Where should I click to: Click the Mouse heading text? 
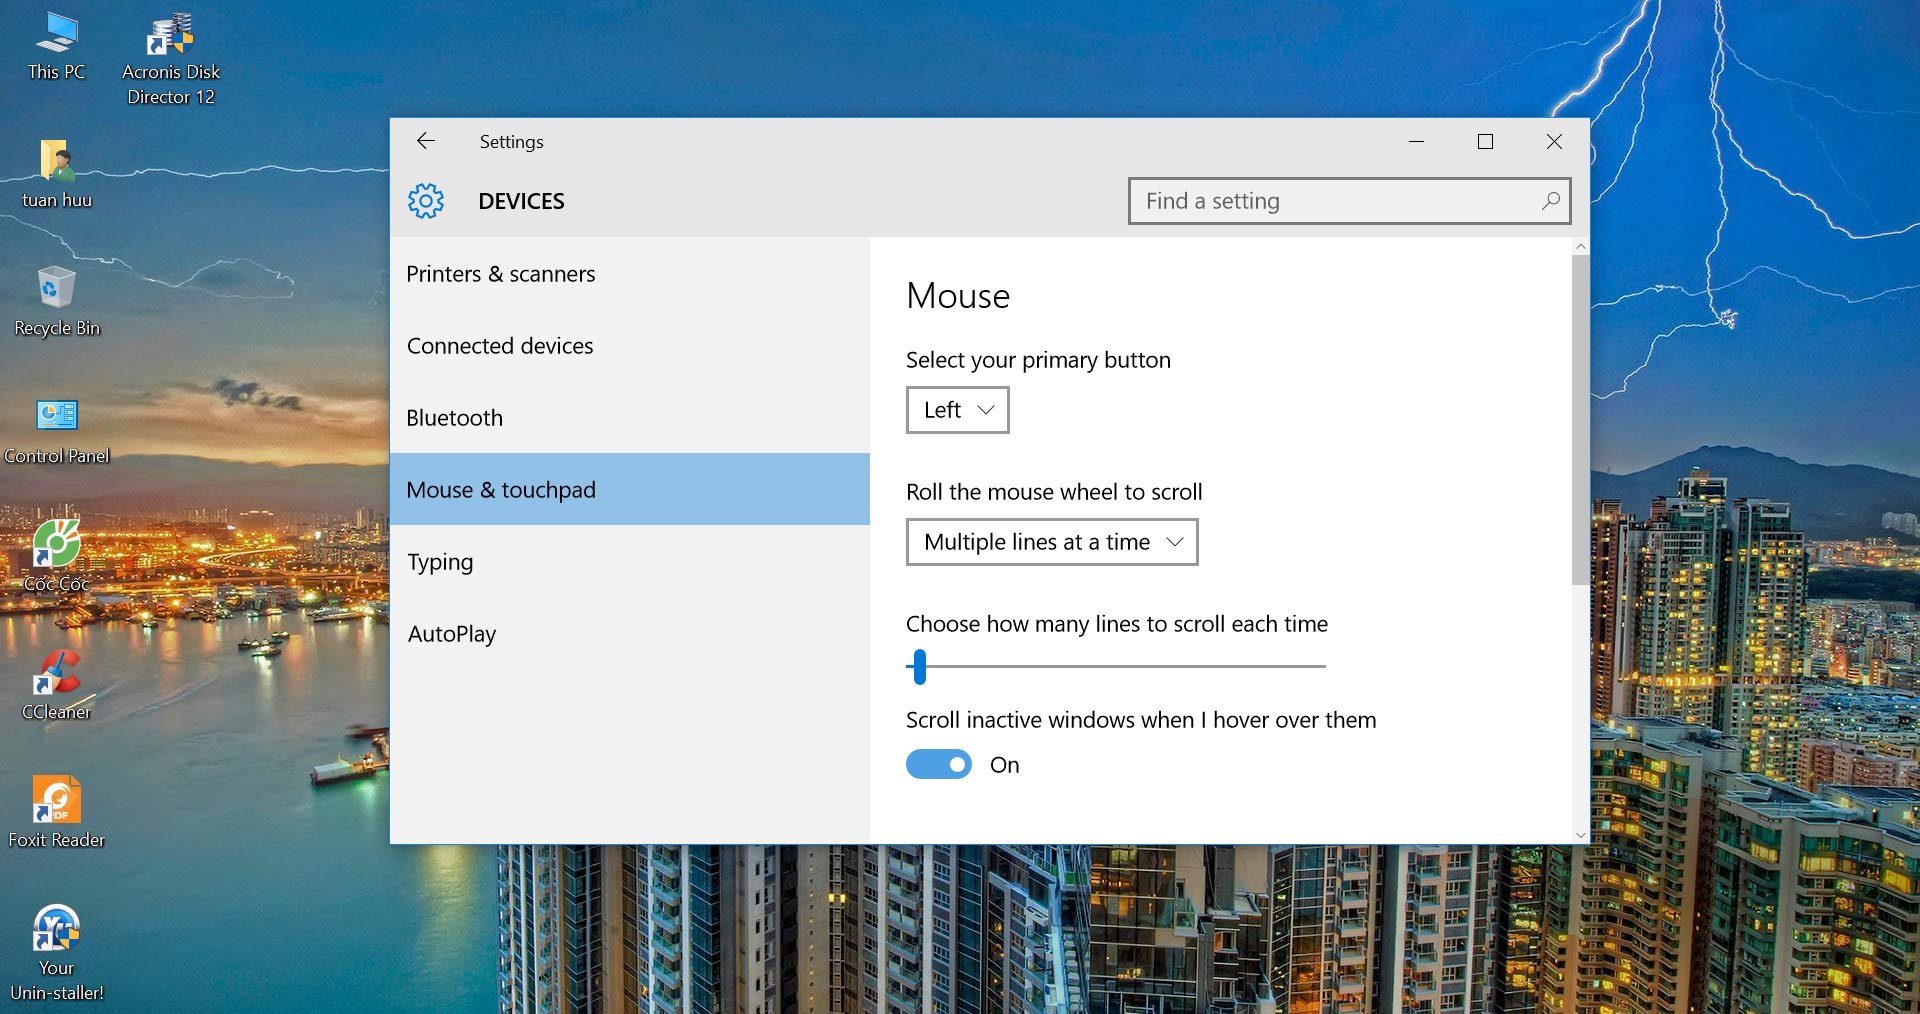click(x=958, y=296)
